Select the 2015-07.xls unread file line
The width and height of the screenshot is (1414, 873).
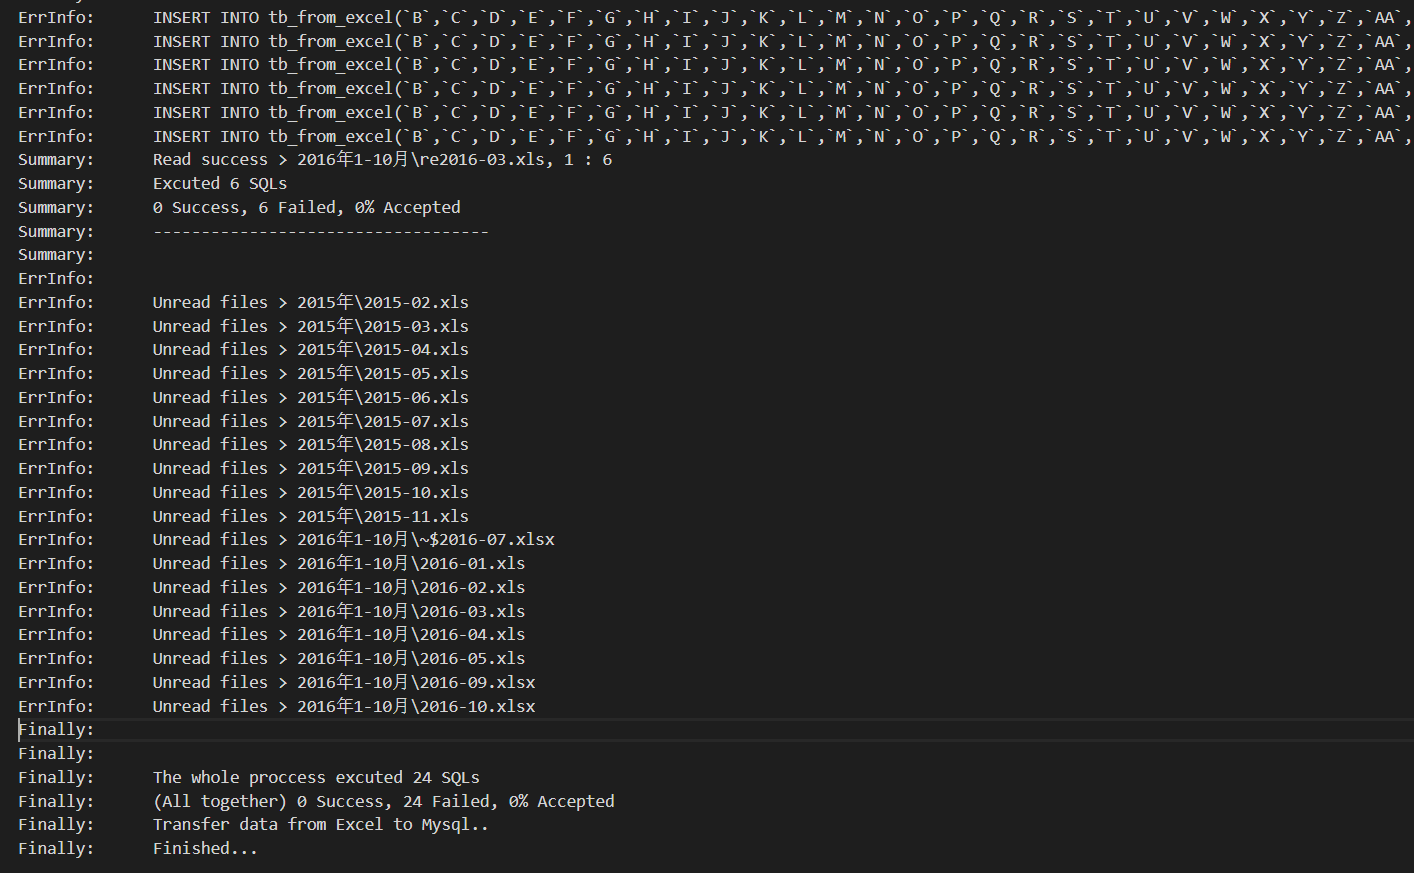coord(311,422)
